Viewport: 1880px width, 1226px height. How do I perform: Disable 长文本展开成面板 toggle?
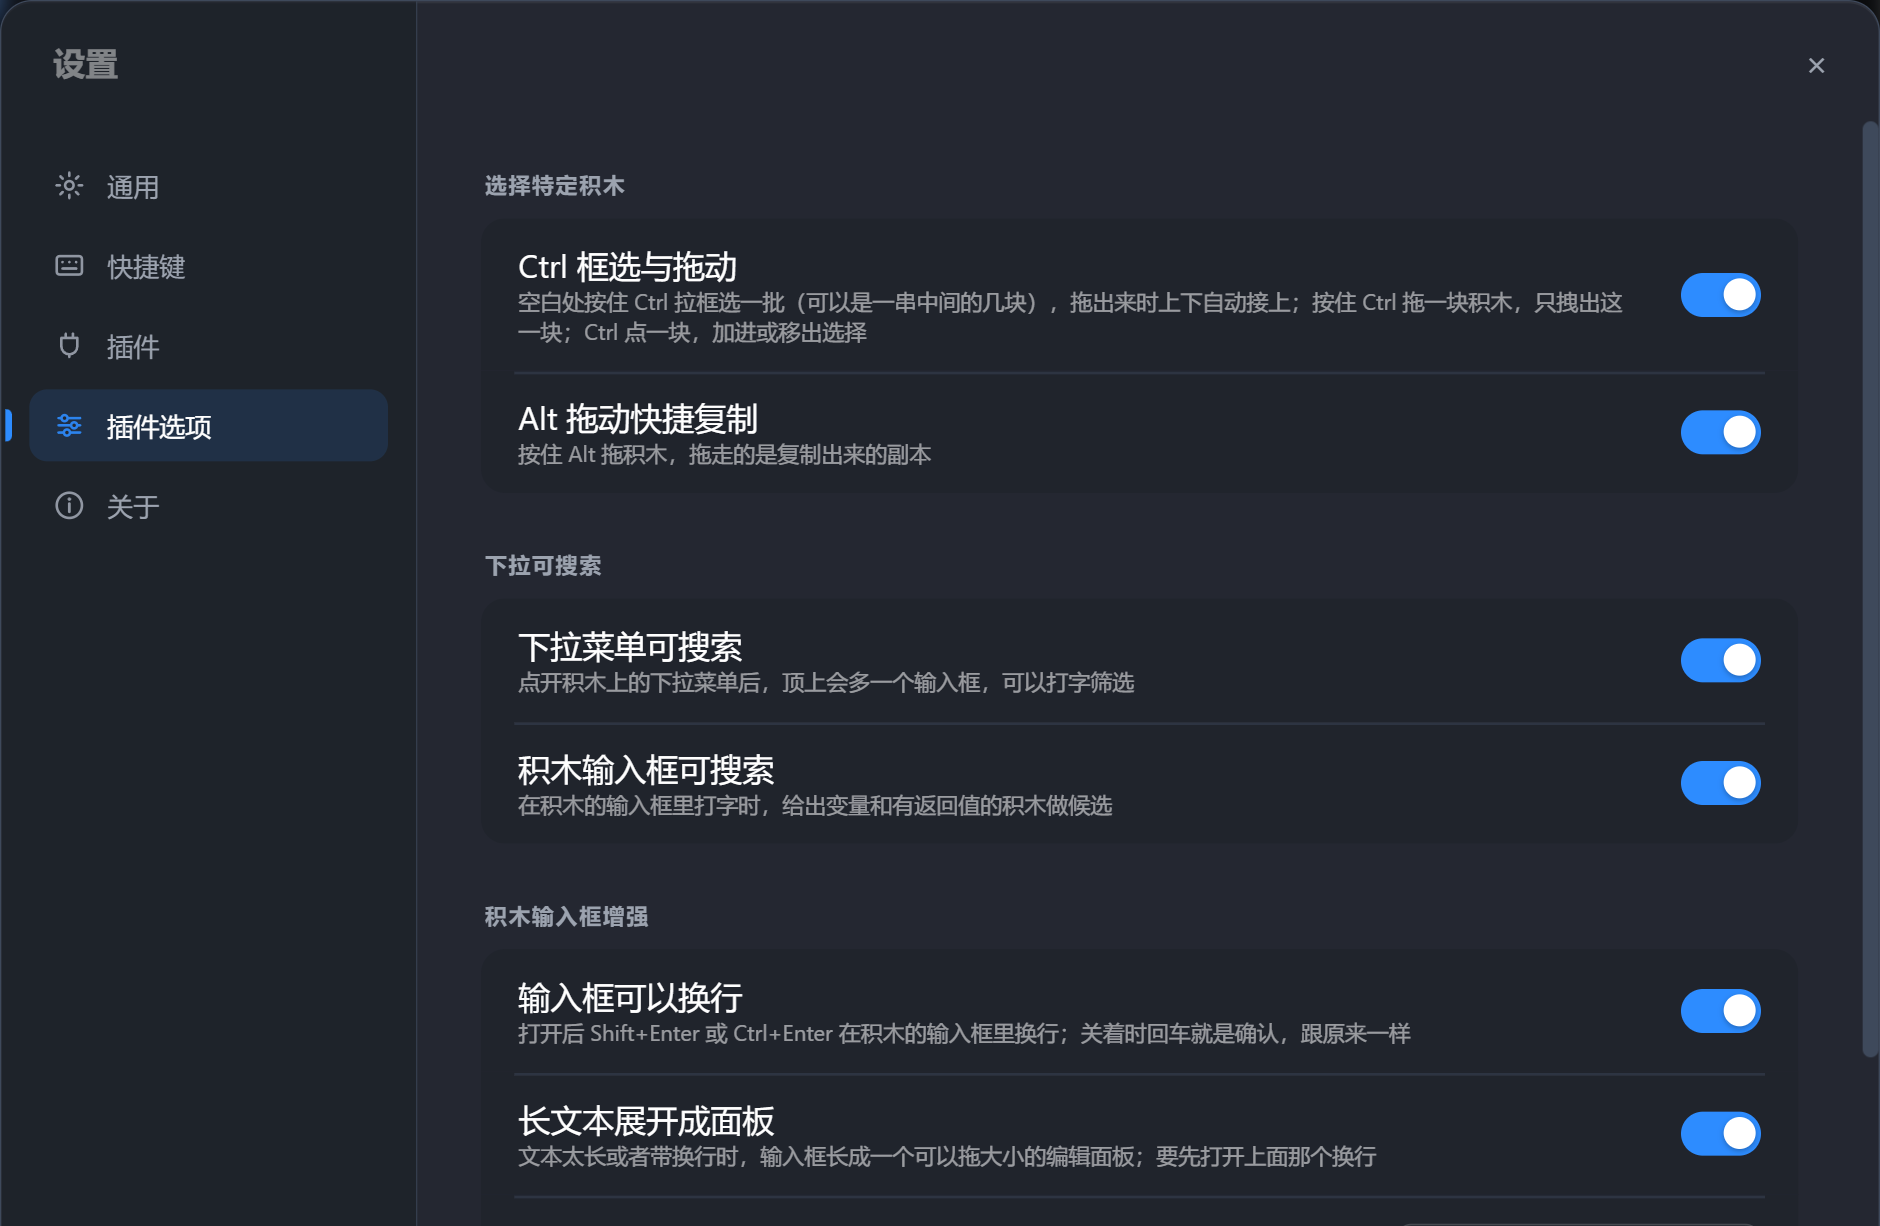[x=1720, y=1135]
